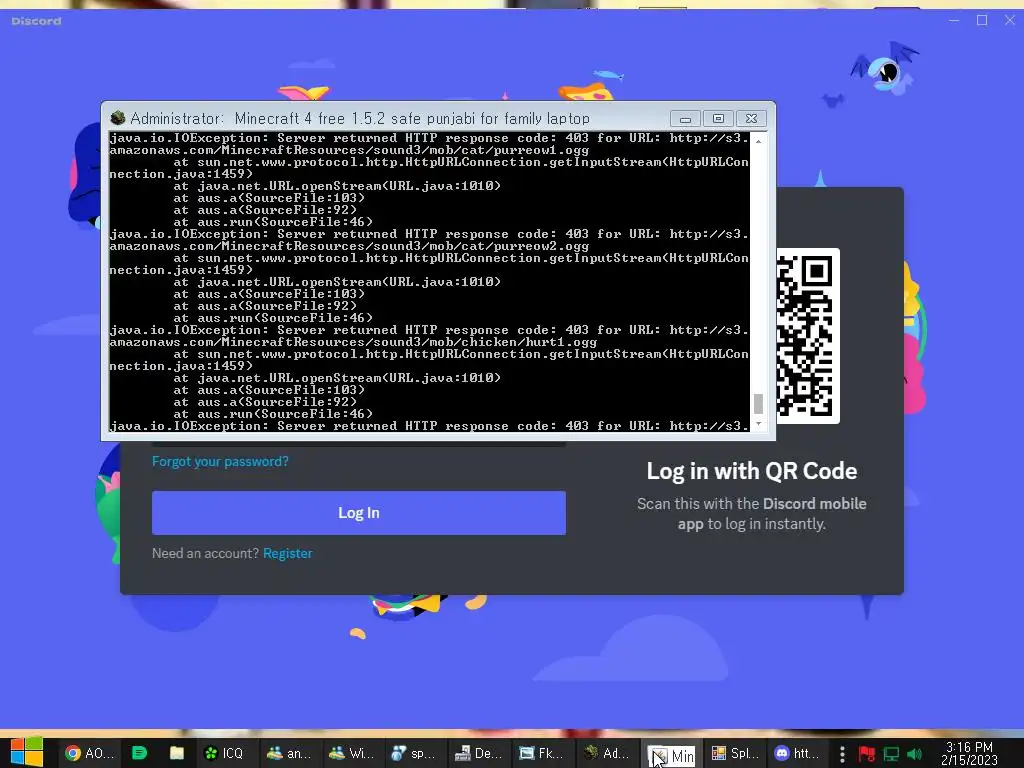Click the Minecraft console title bar text
1024x768 pixels.
(x=360, y=118)
